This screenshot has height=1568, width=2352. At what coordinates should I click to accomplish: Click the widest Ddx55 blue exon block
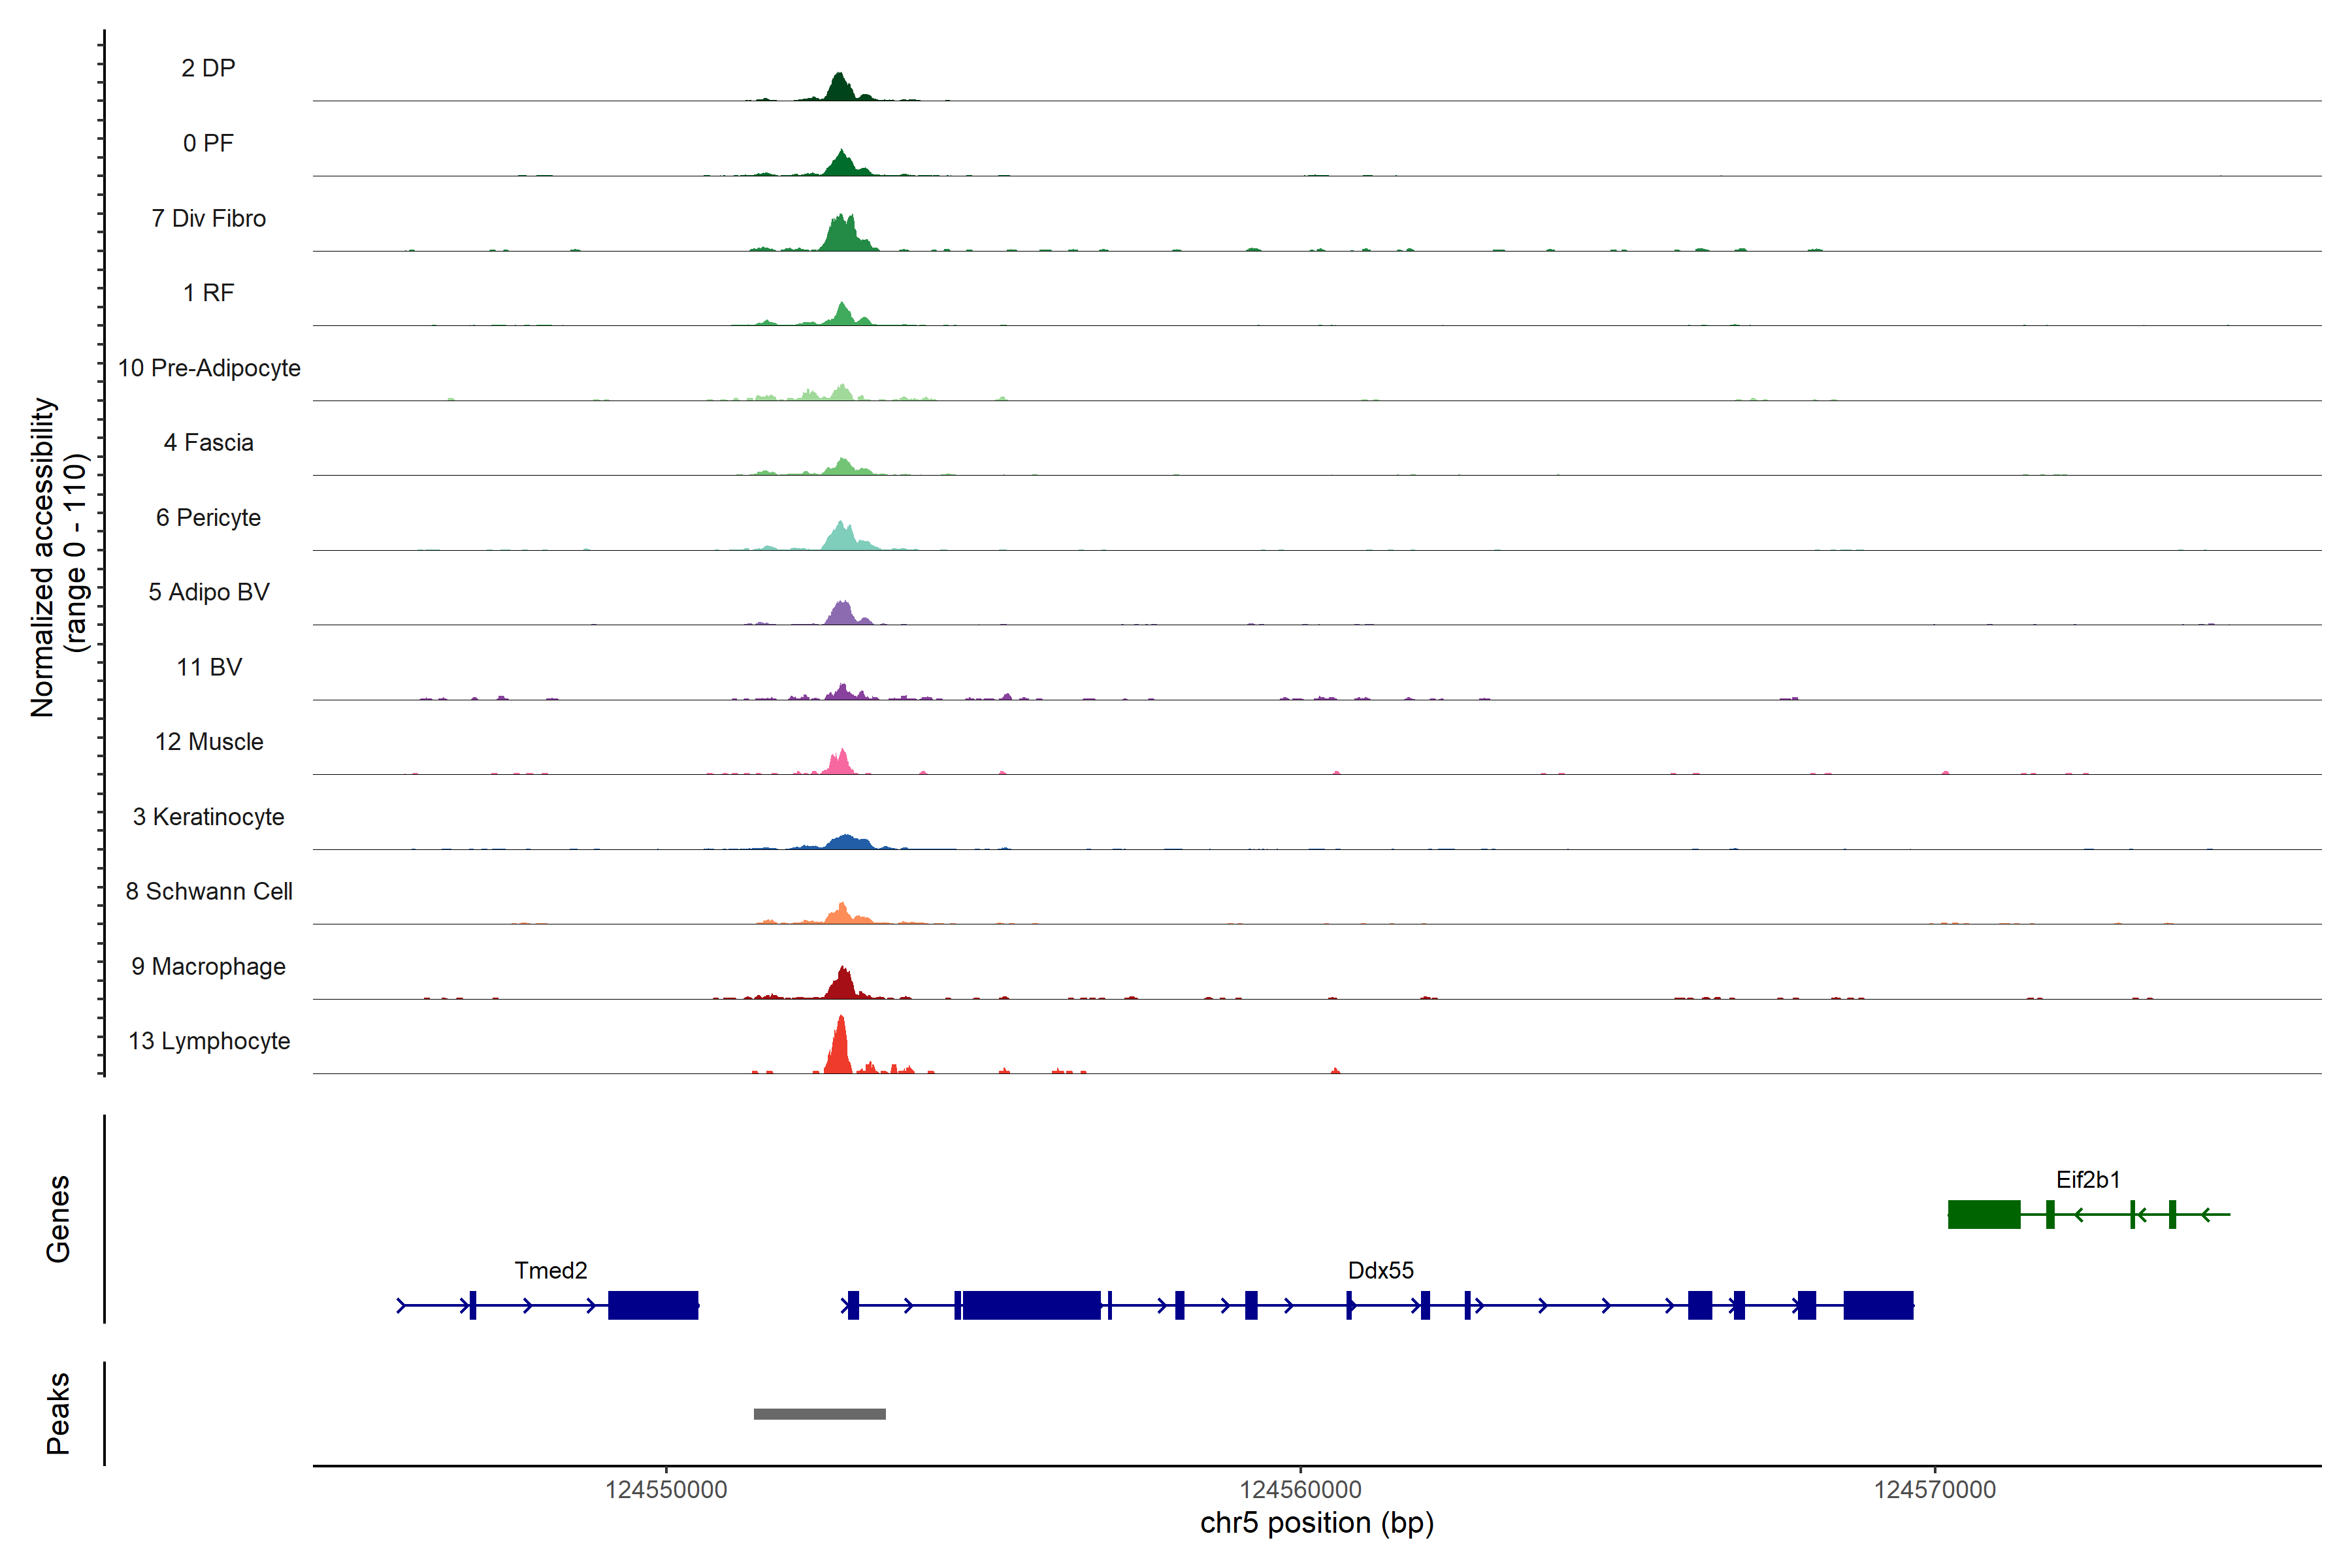point(1031,1305)
